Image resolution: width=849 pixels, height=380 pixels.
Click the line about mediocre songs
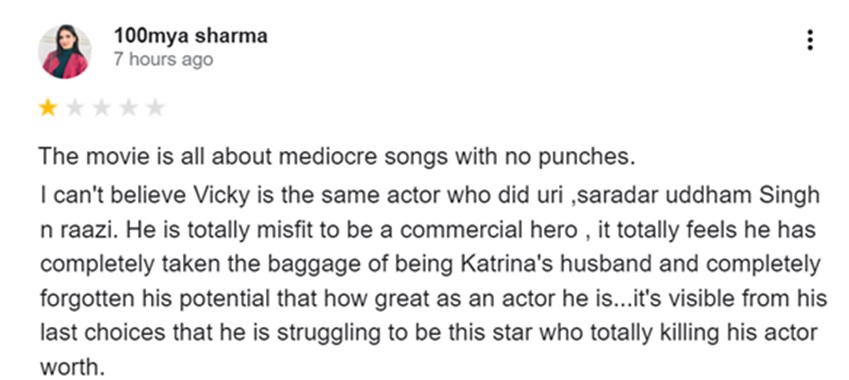coord(337,157)
